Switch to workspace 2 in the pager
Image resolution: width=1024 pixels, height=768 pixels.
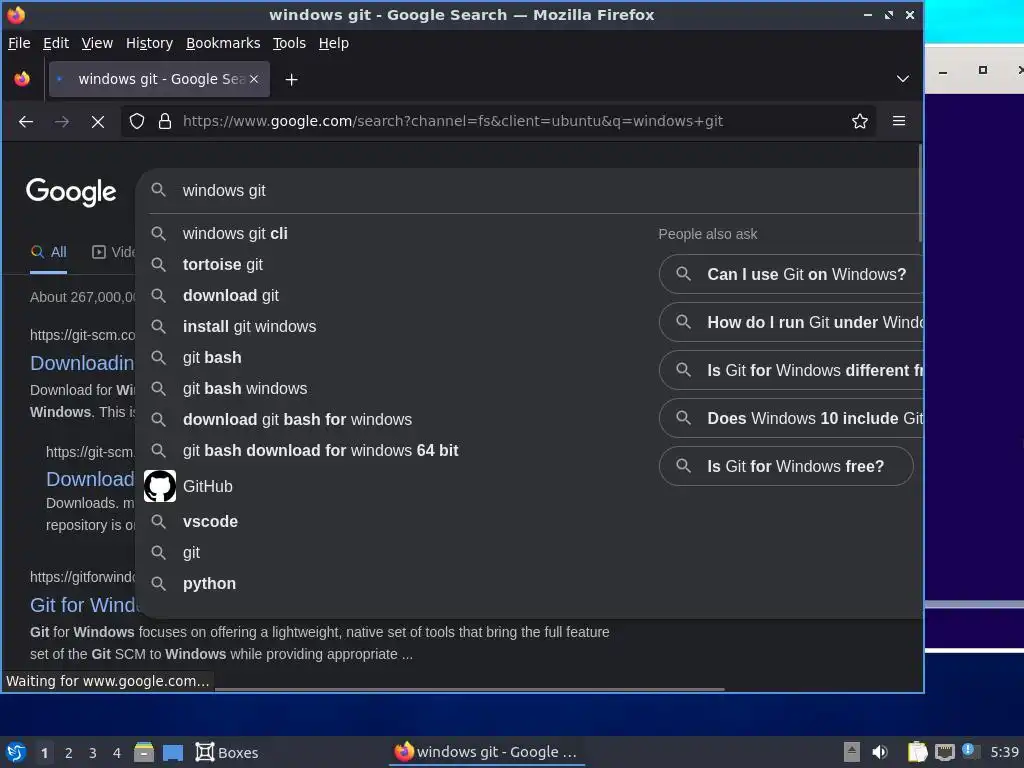pos(69,753)
